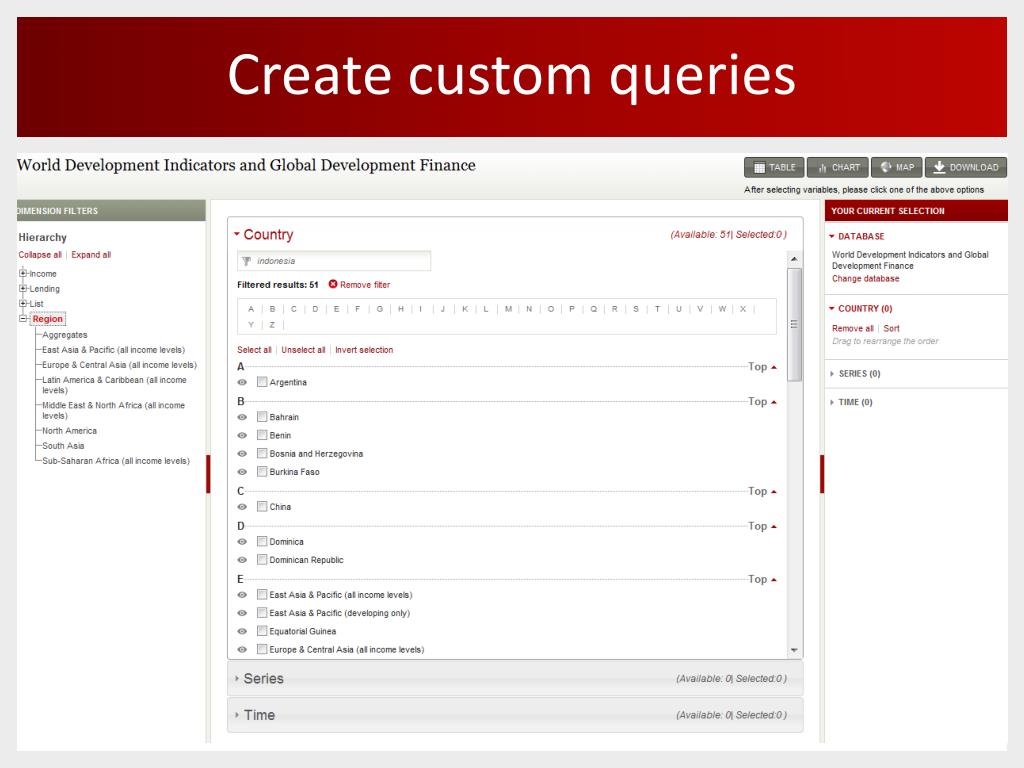Viewport: 1024px width, 768px height.
Task: Toggle eye icon next to Dominica
Action: [242, 541]
